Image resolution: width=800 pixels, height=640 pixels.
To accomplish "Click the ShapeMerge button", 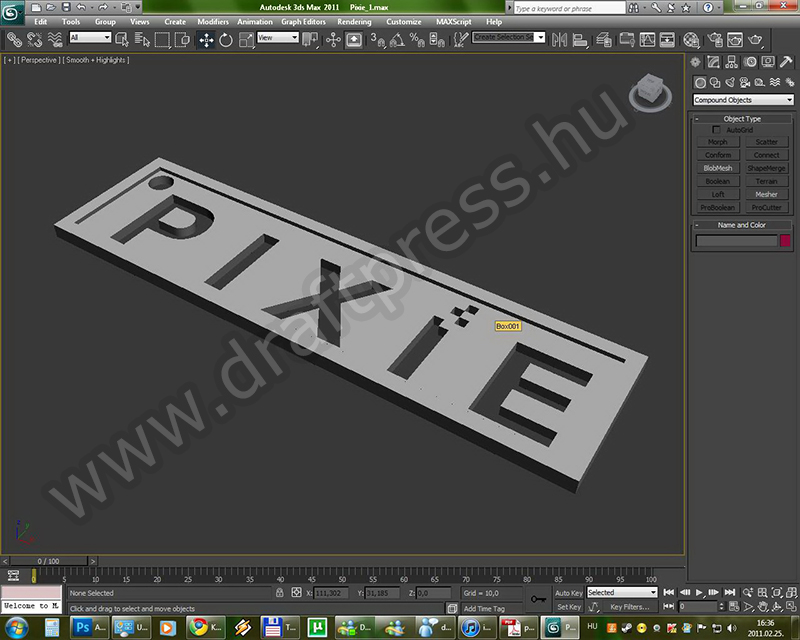I will [766, 168].
